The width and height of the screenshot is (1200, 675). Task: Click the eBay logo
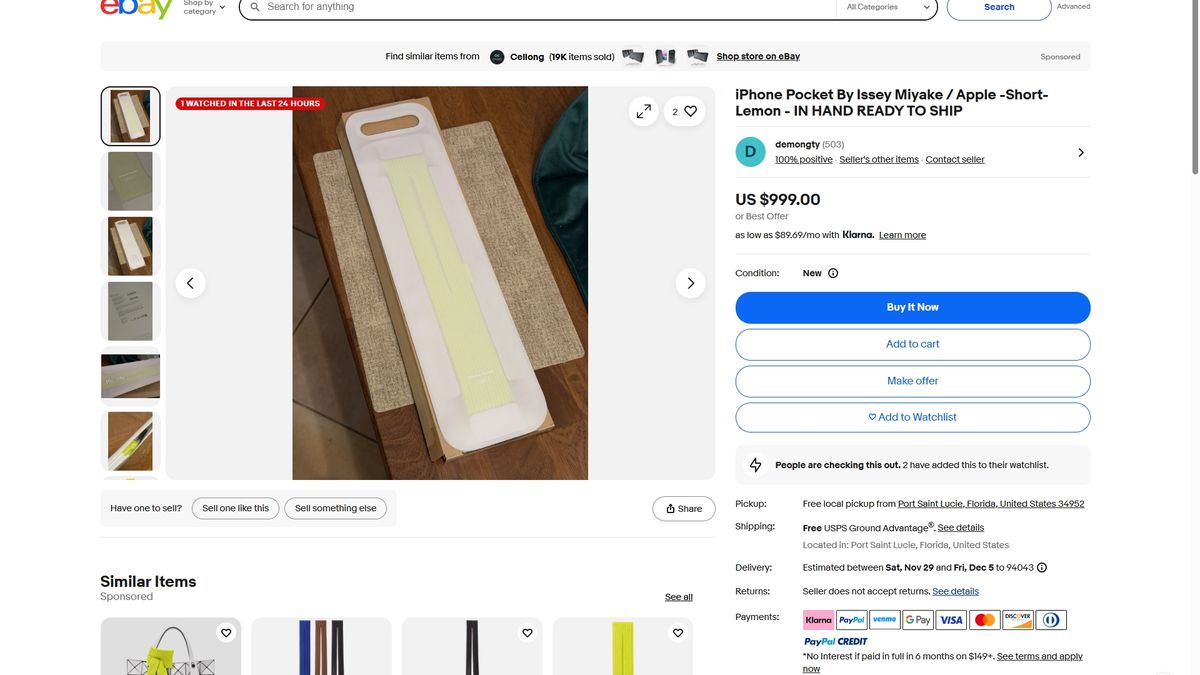click(x=137, y=8)
